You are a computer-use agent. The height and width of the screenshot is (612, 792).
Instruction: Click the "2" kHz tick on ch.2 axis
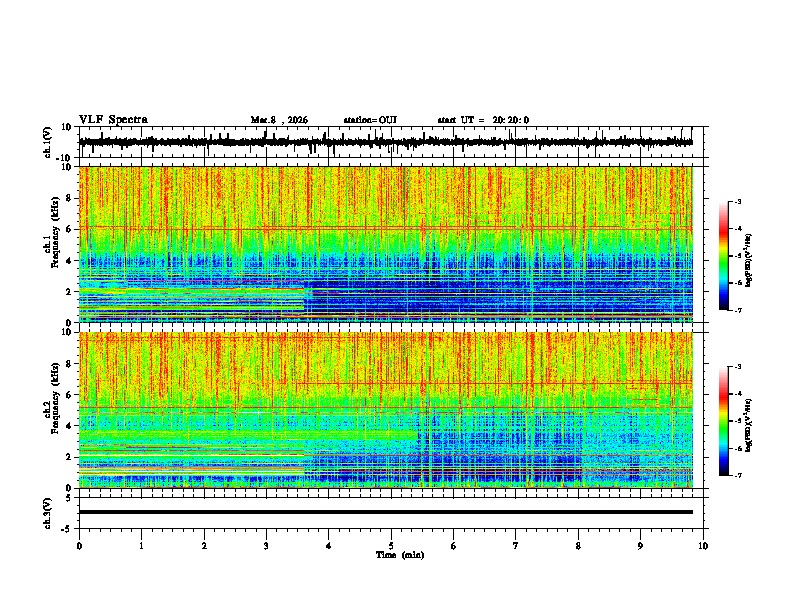click(70, 457)
